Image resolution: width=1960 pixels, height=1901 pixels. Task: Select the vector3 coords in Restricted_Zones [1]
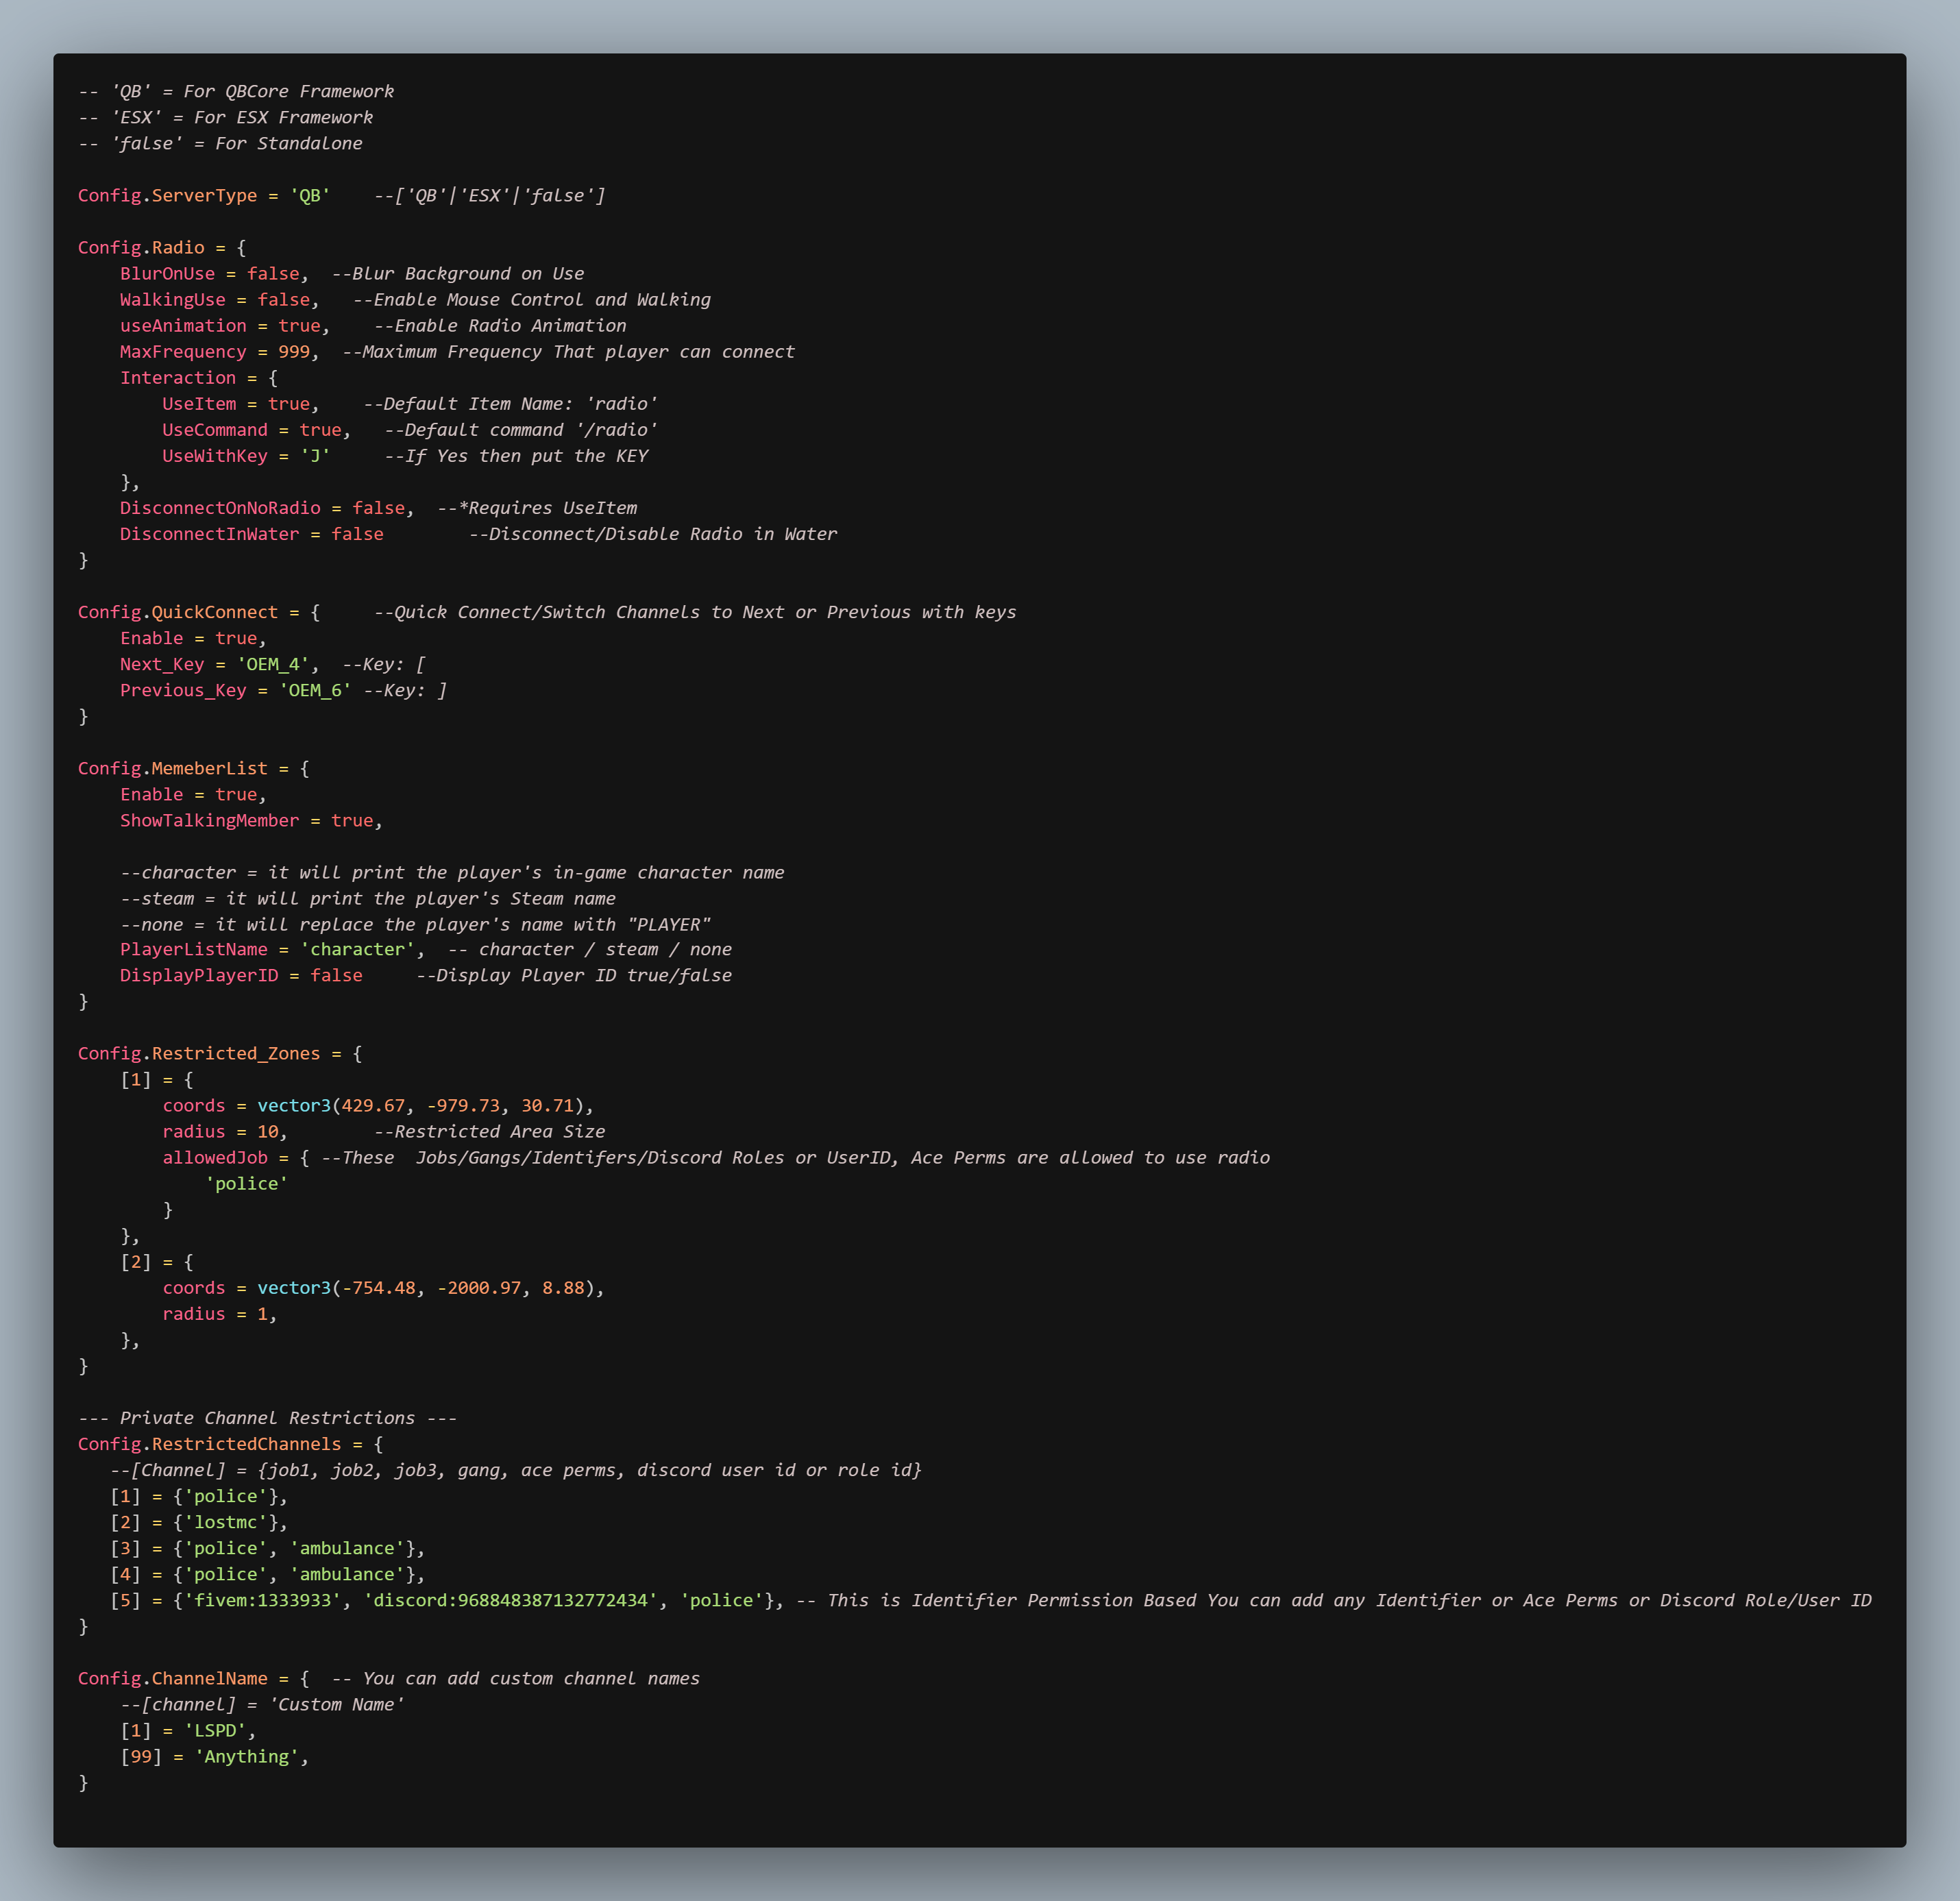tap(420, 1105)
